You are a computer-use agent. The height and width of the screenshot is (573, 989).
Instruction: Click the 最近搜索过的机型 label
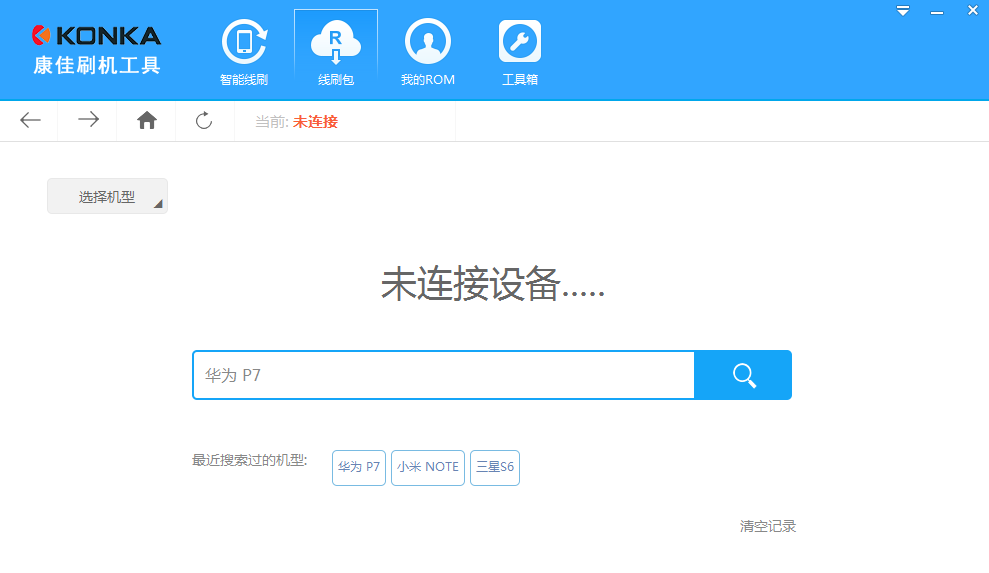point(250,461)
